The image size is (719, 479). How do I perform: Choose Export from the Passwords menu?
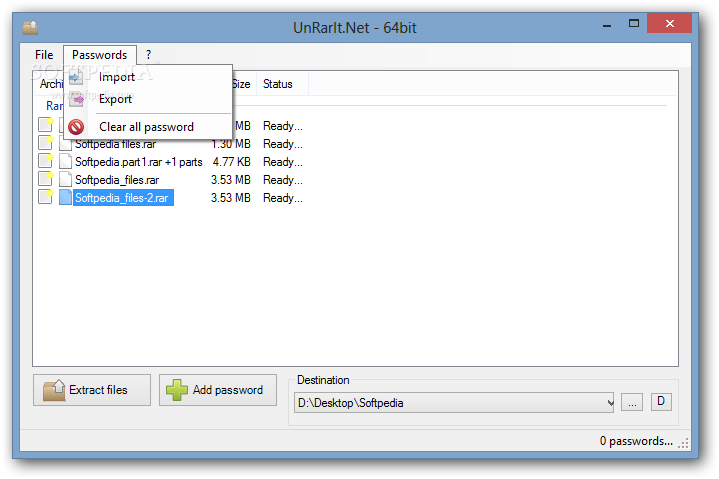click(148, 99)
